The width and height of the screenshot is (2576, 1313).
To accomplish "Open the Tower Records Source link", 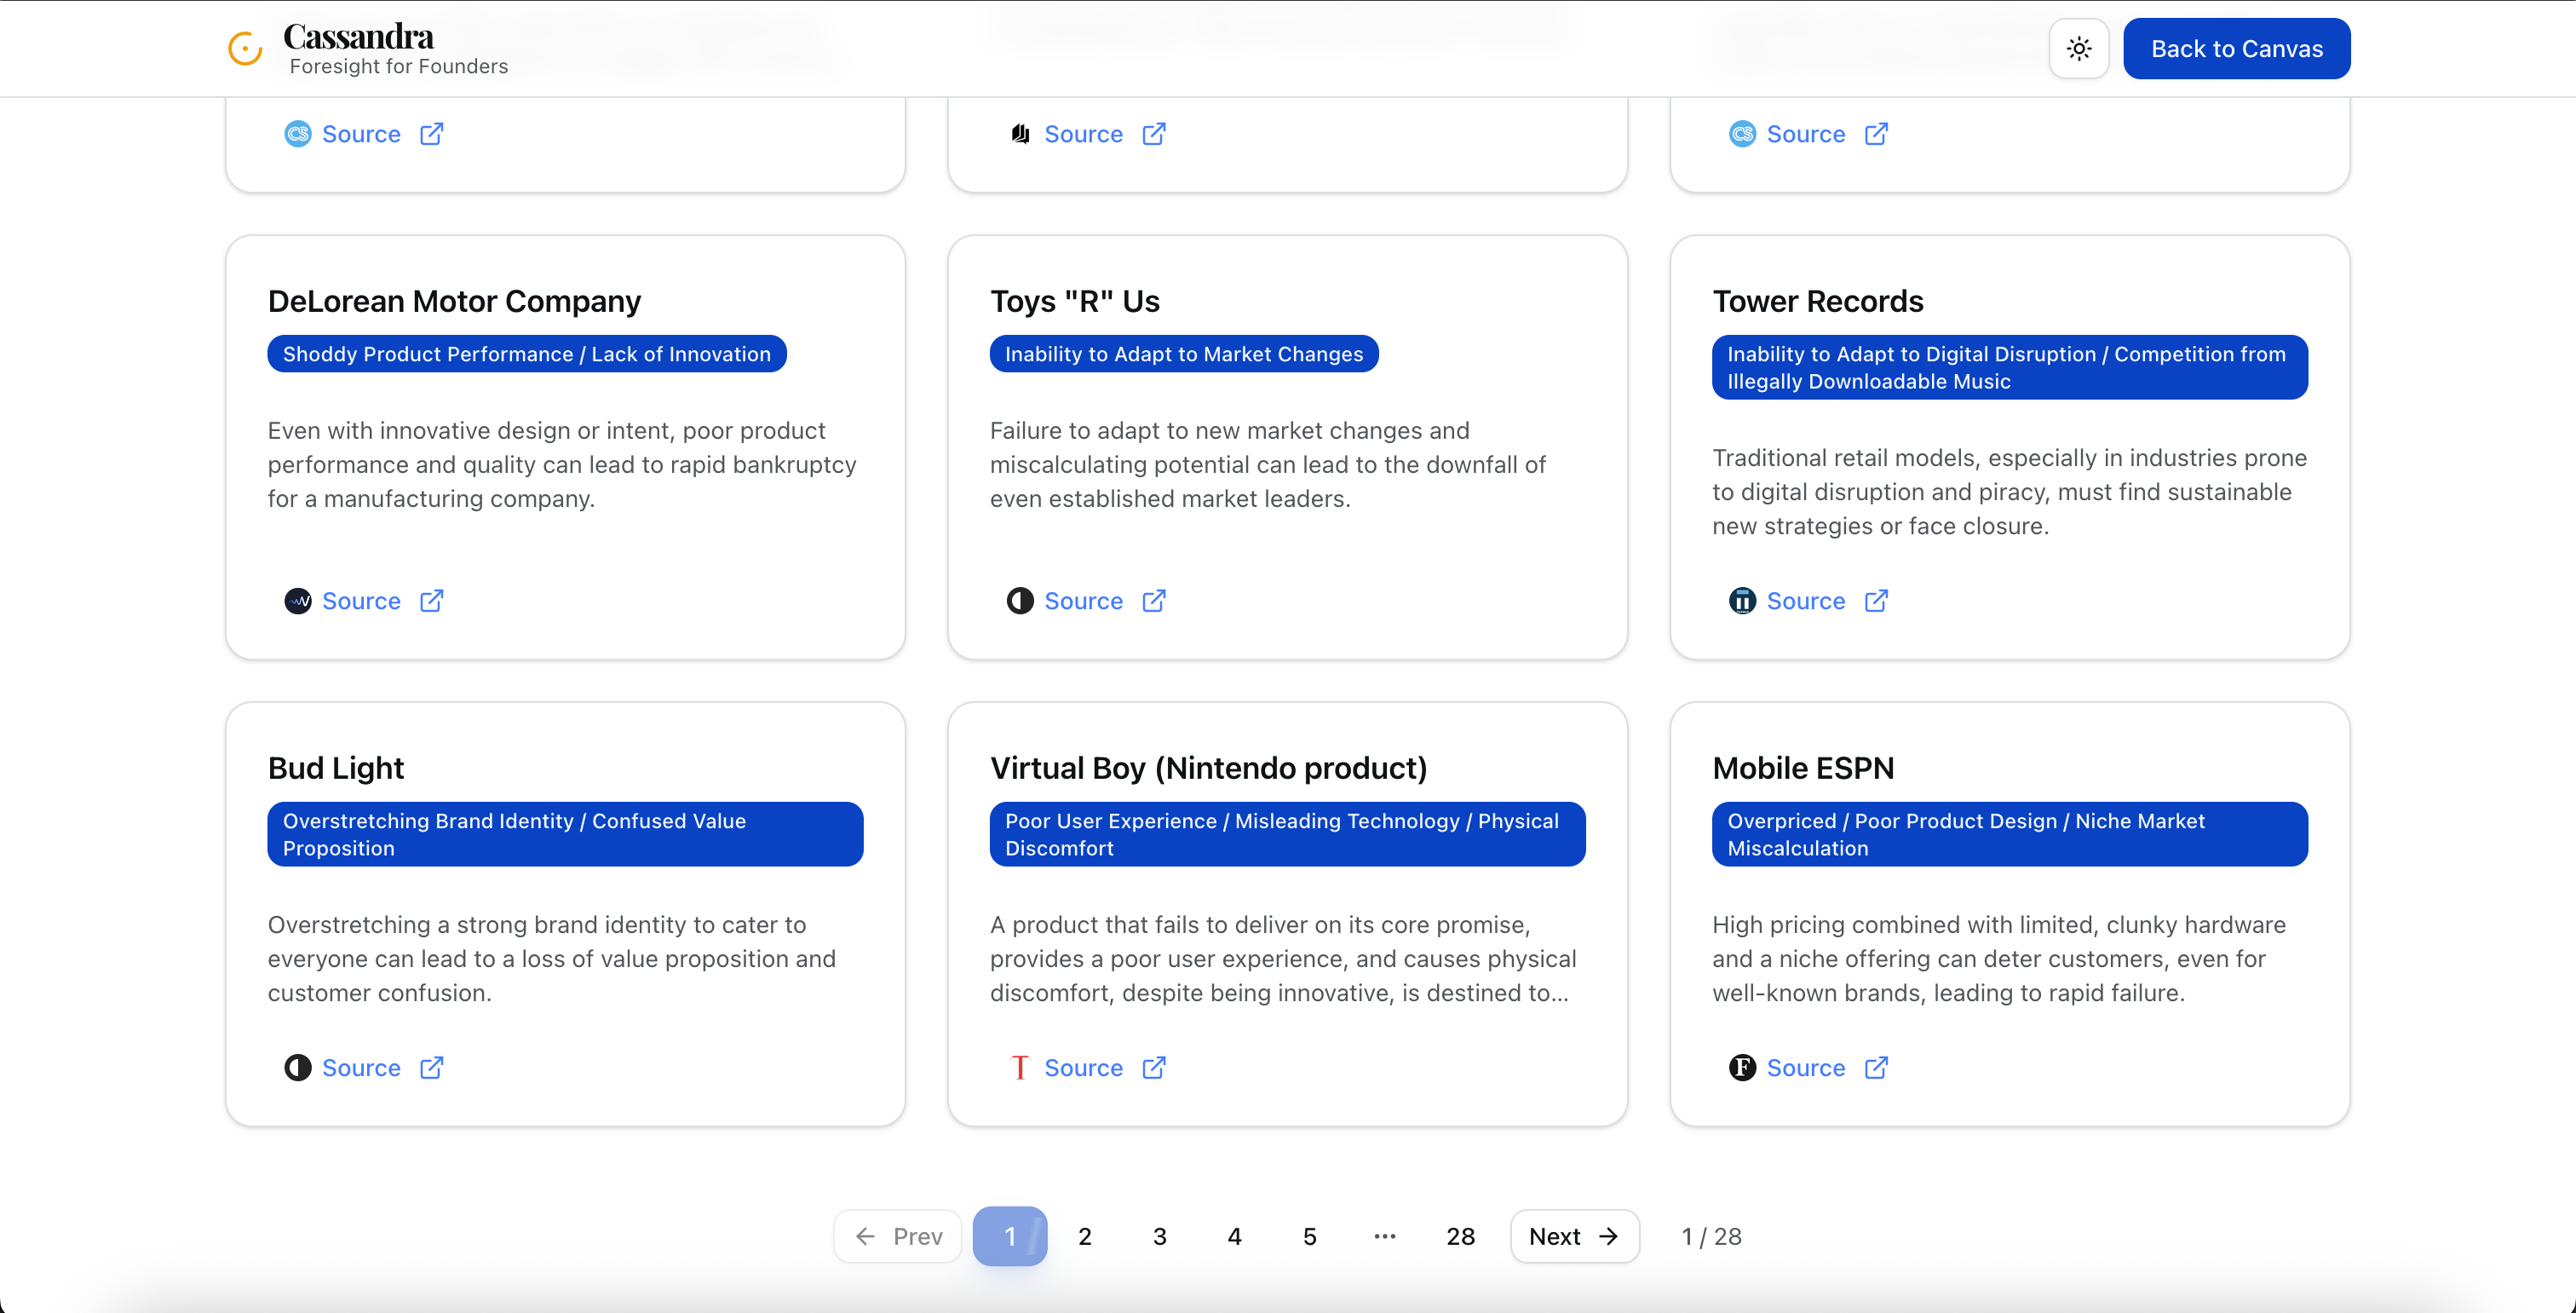I will pos(1805,601).
